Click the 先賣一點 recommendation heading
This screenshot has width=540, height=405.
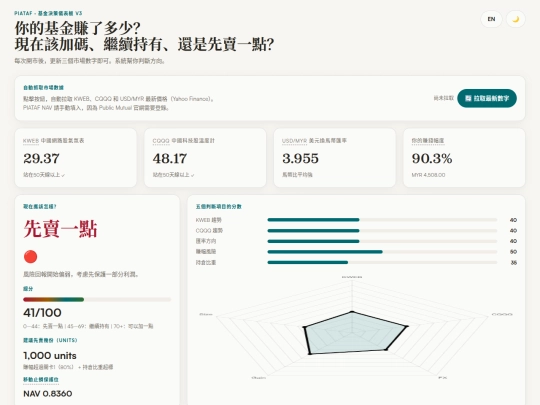click(61, 229)
